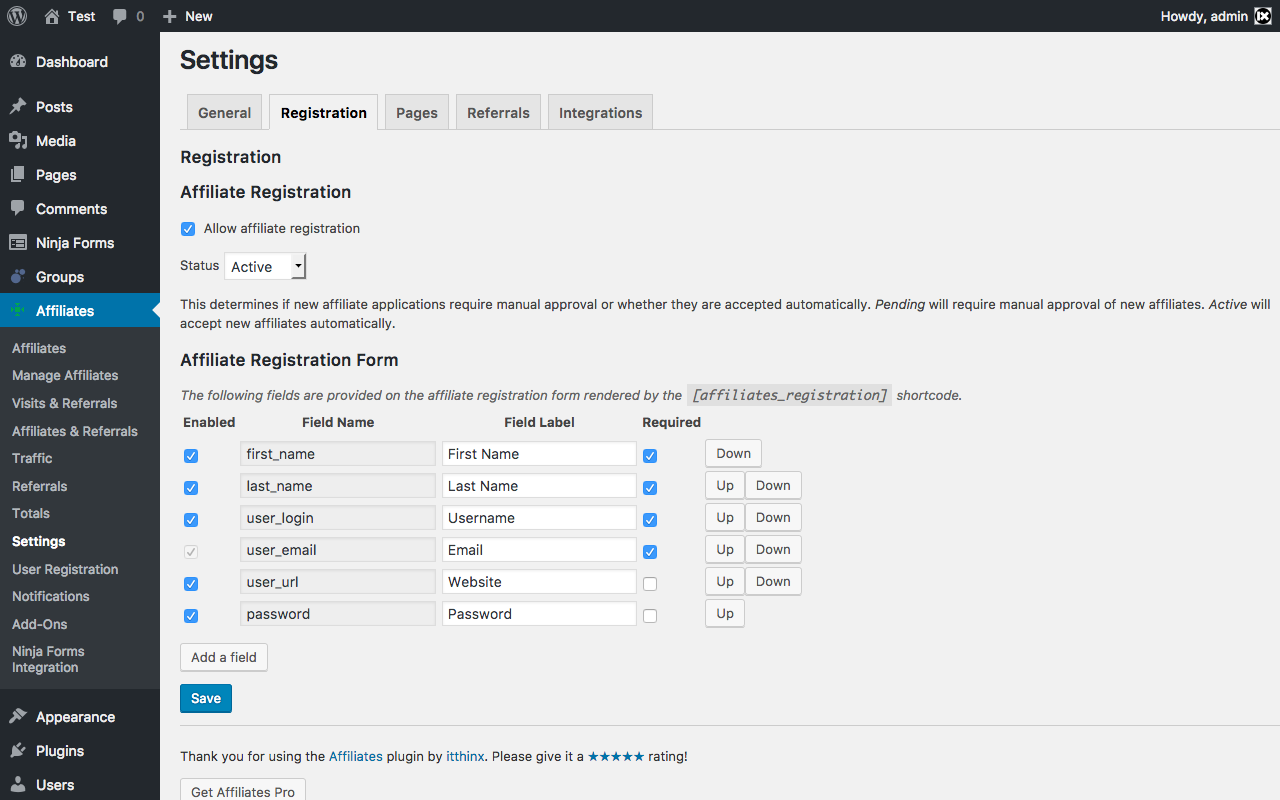This screenshot has width=1280, height=800.
Task: Click the Pages icon in the sidebar
Action: (18, 175)
